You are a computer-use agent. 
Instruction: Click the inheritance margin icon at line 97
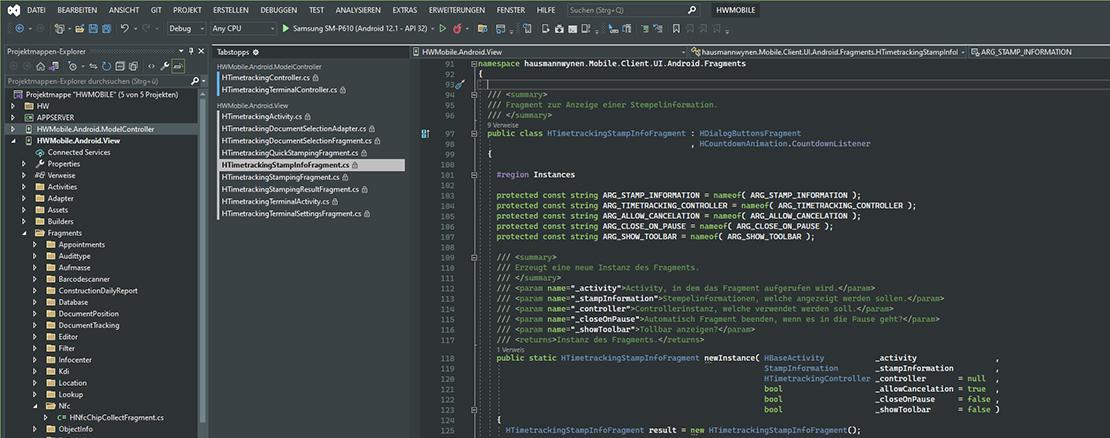tap(425, 133)
